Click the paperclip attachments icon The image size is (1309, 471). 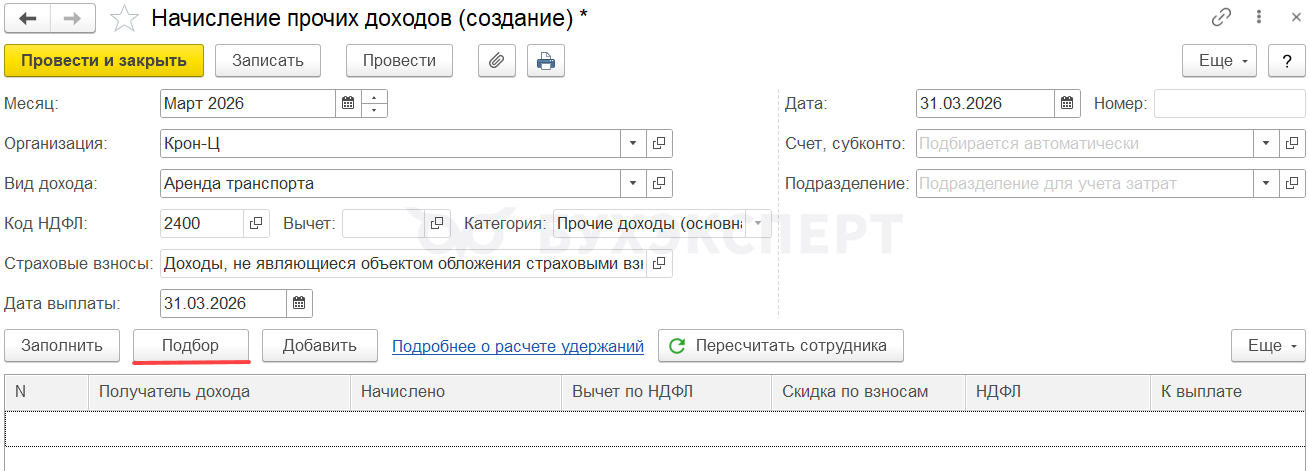[496, 61]
